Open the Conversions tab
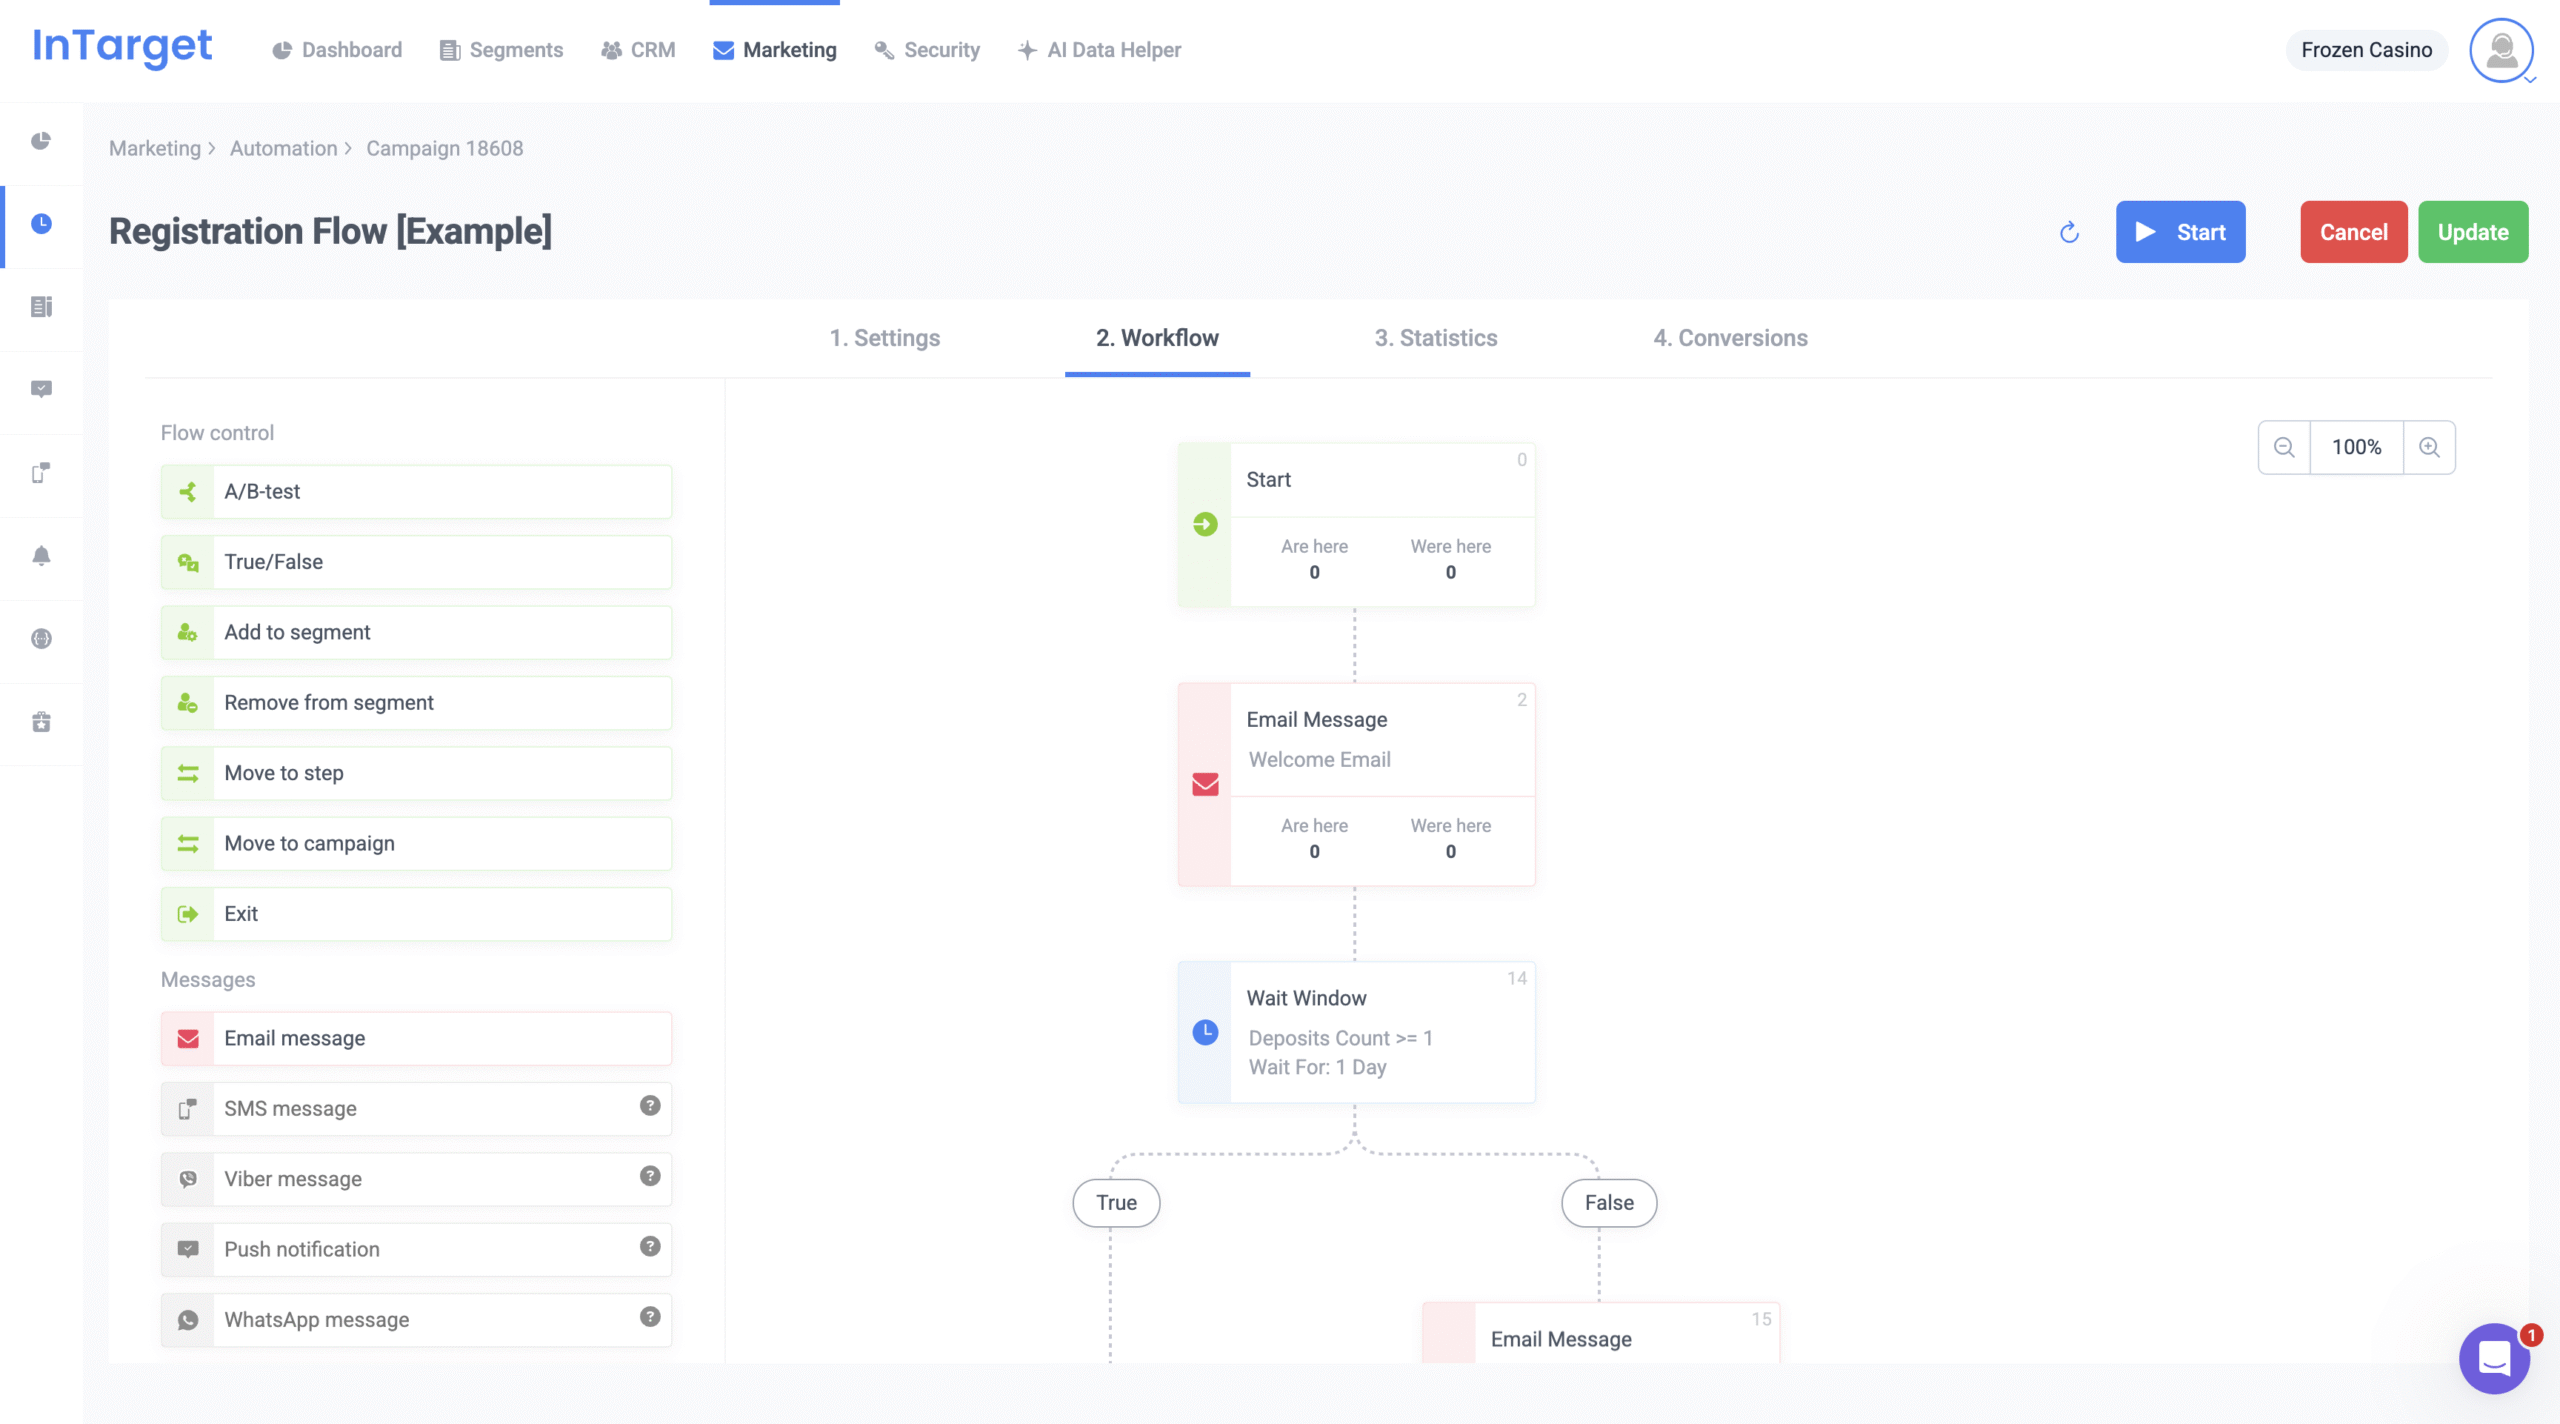Viewport: 2560px width, 1424px height. pos(1730,338)
